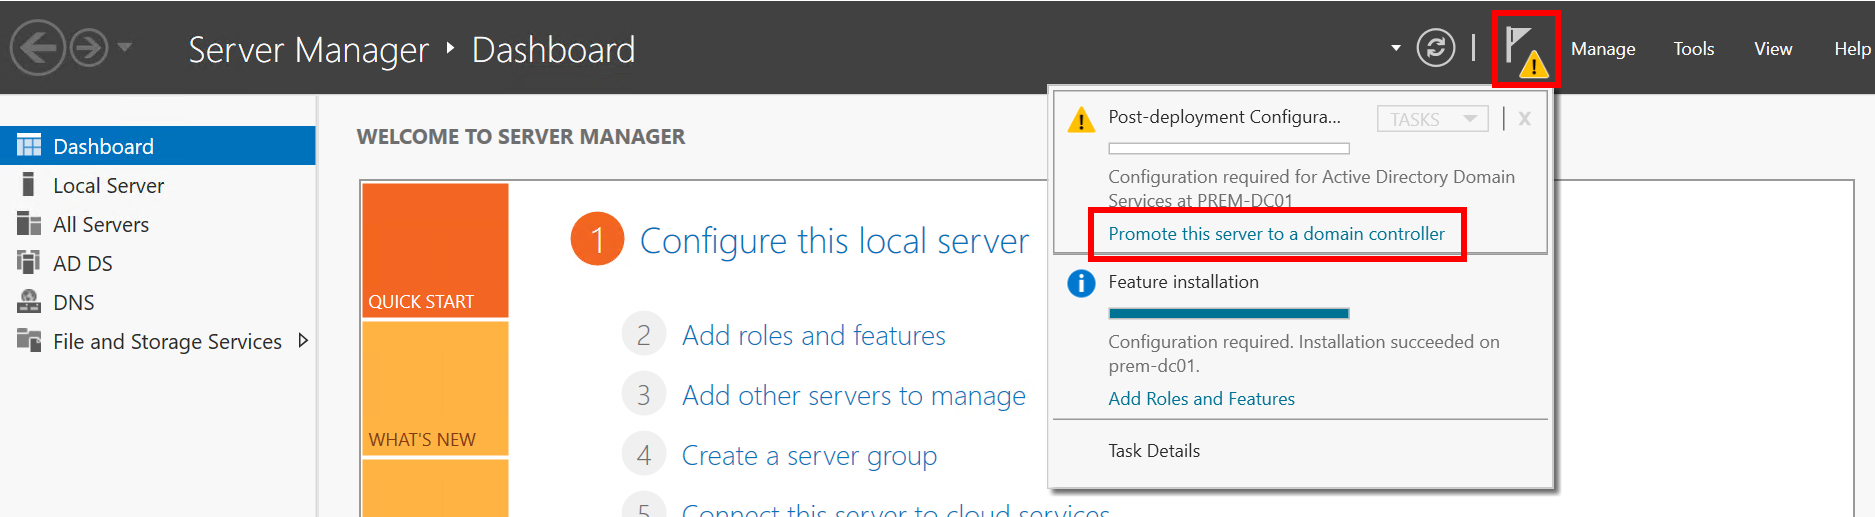Click the Feature installation heading

pos(1183,282)
